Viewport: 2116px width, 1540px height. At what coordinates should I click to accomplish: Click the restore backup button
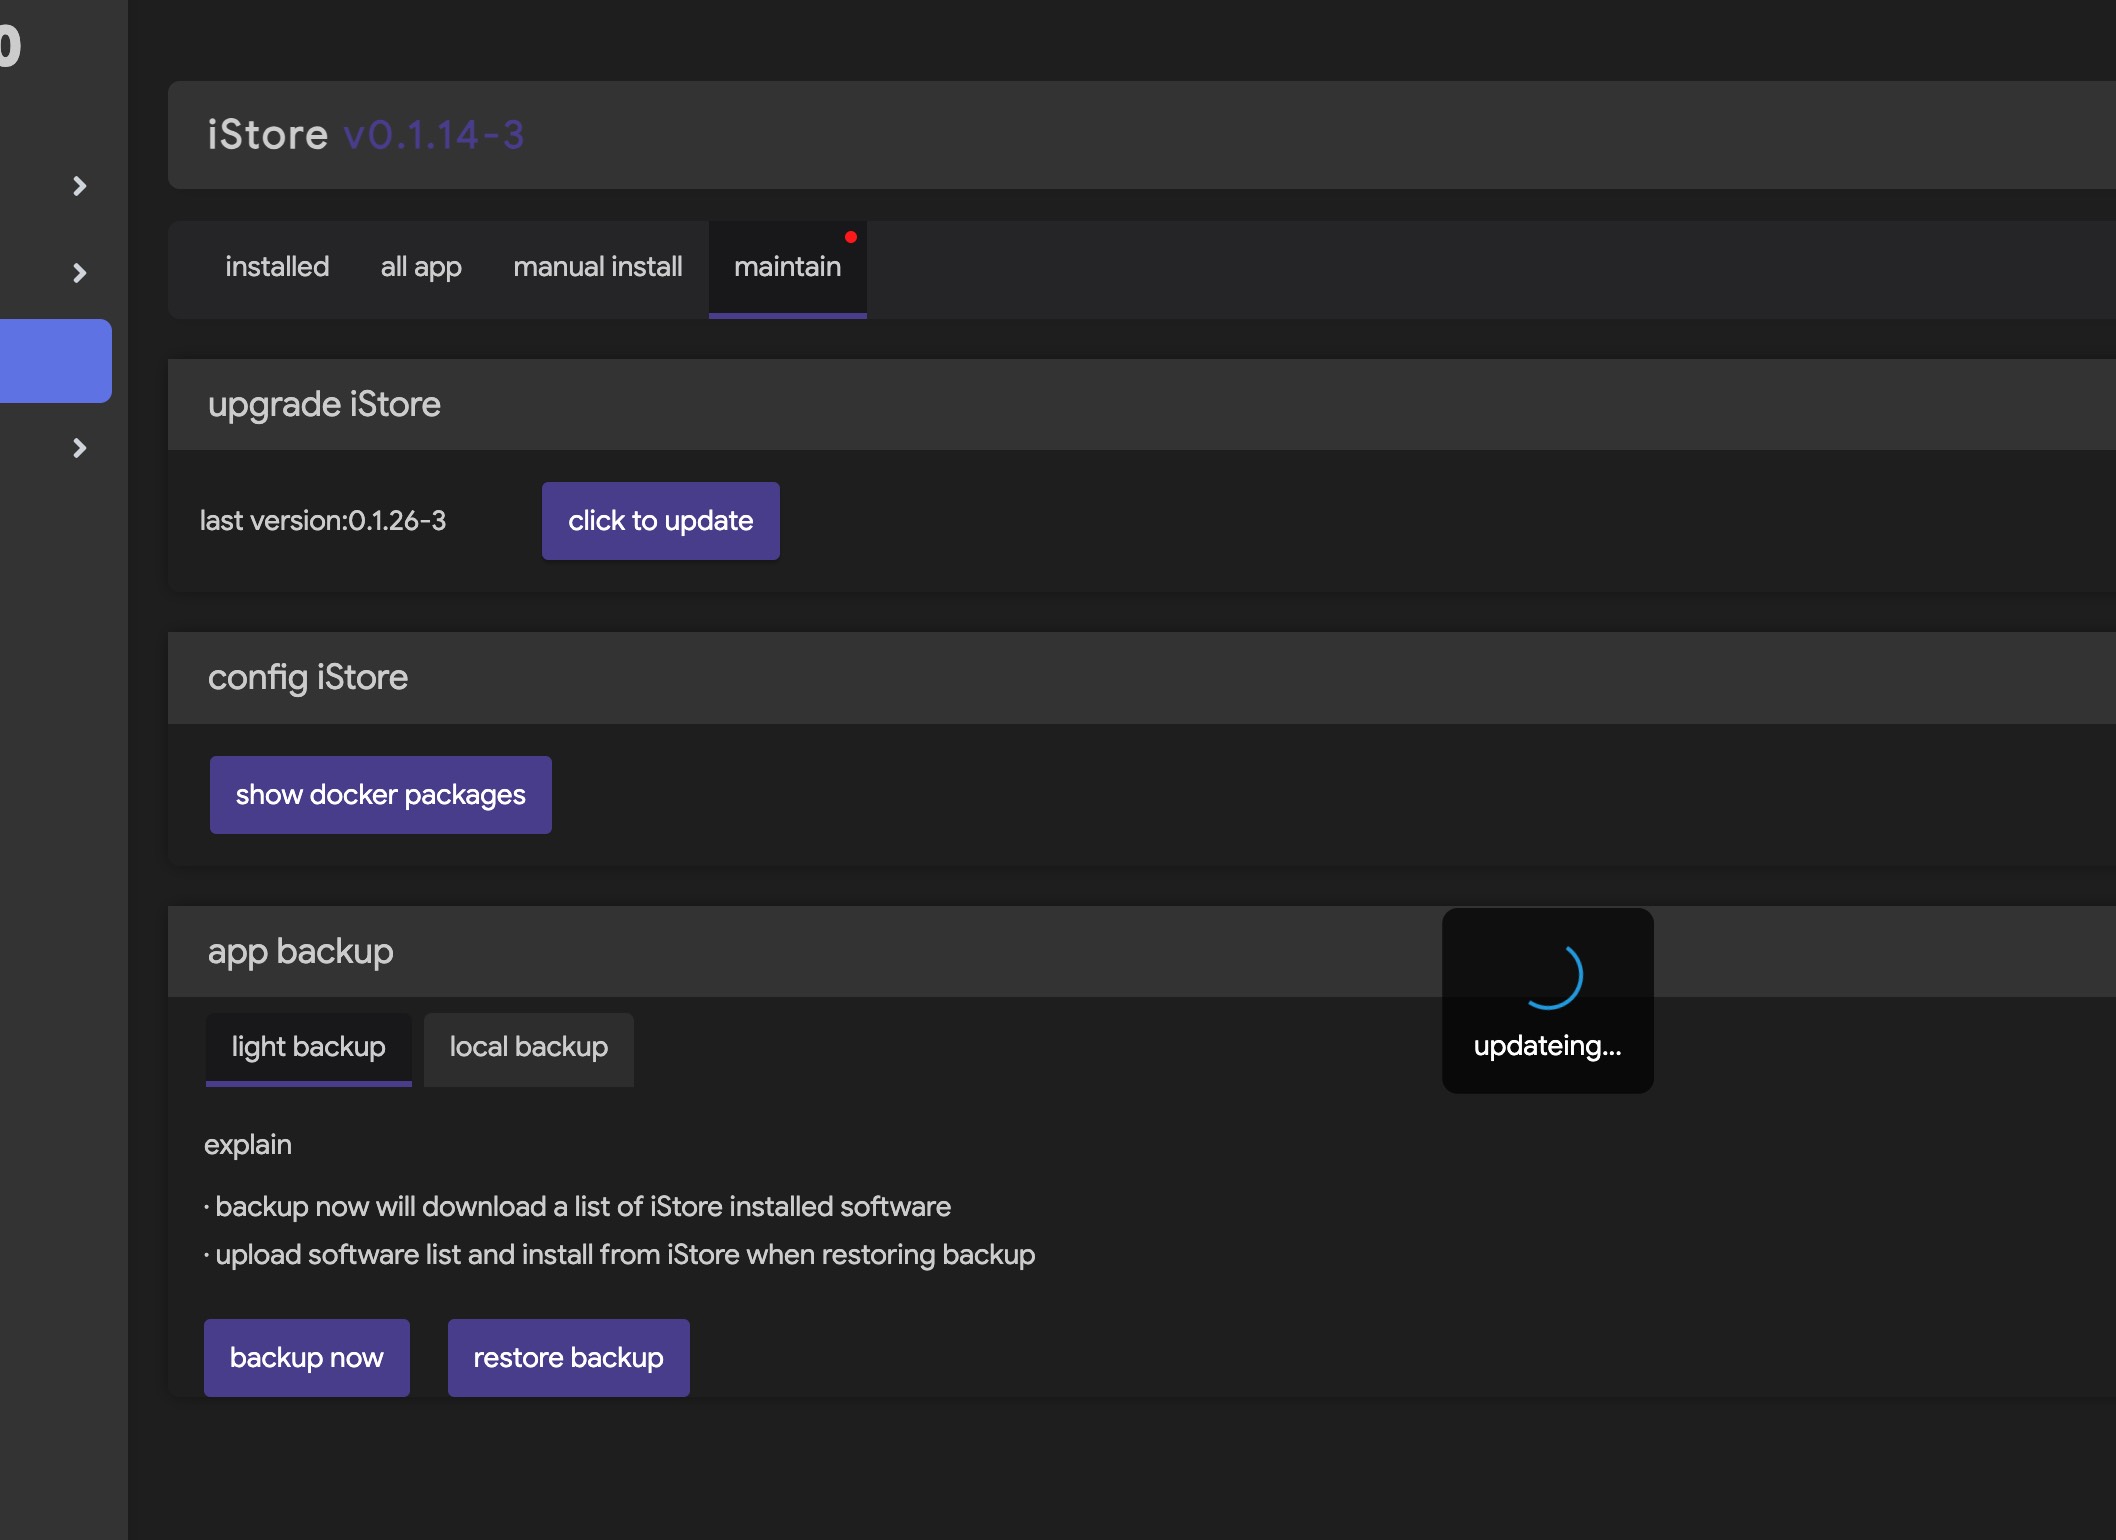tap(568, 1358)
